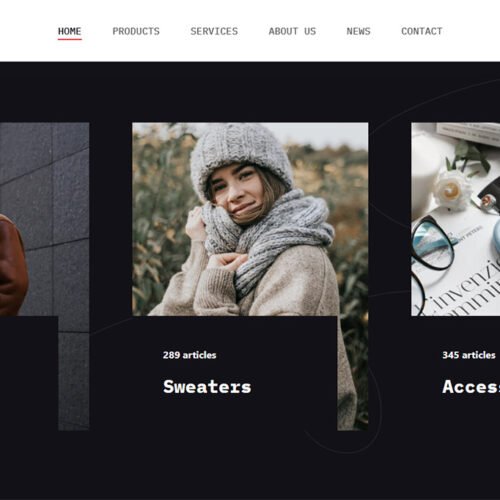Open the HOME navigation item
The width and height of the screenshot is (500, 500).
70,31
